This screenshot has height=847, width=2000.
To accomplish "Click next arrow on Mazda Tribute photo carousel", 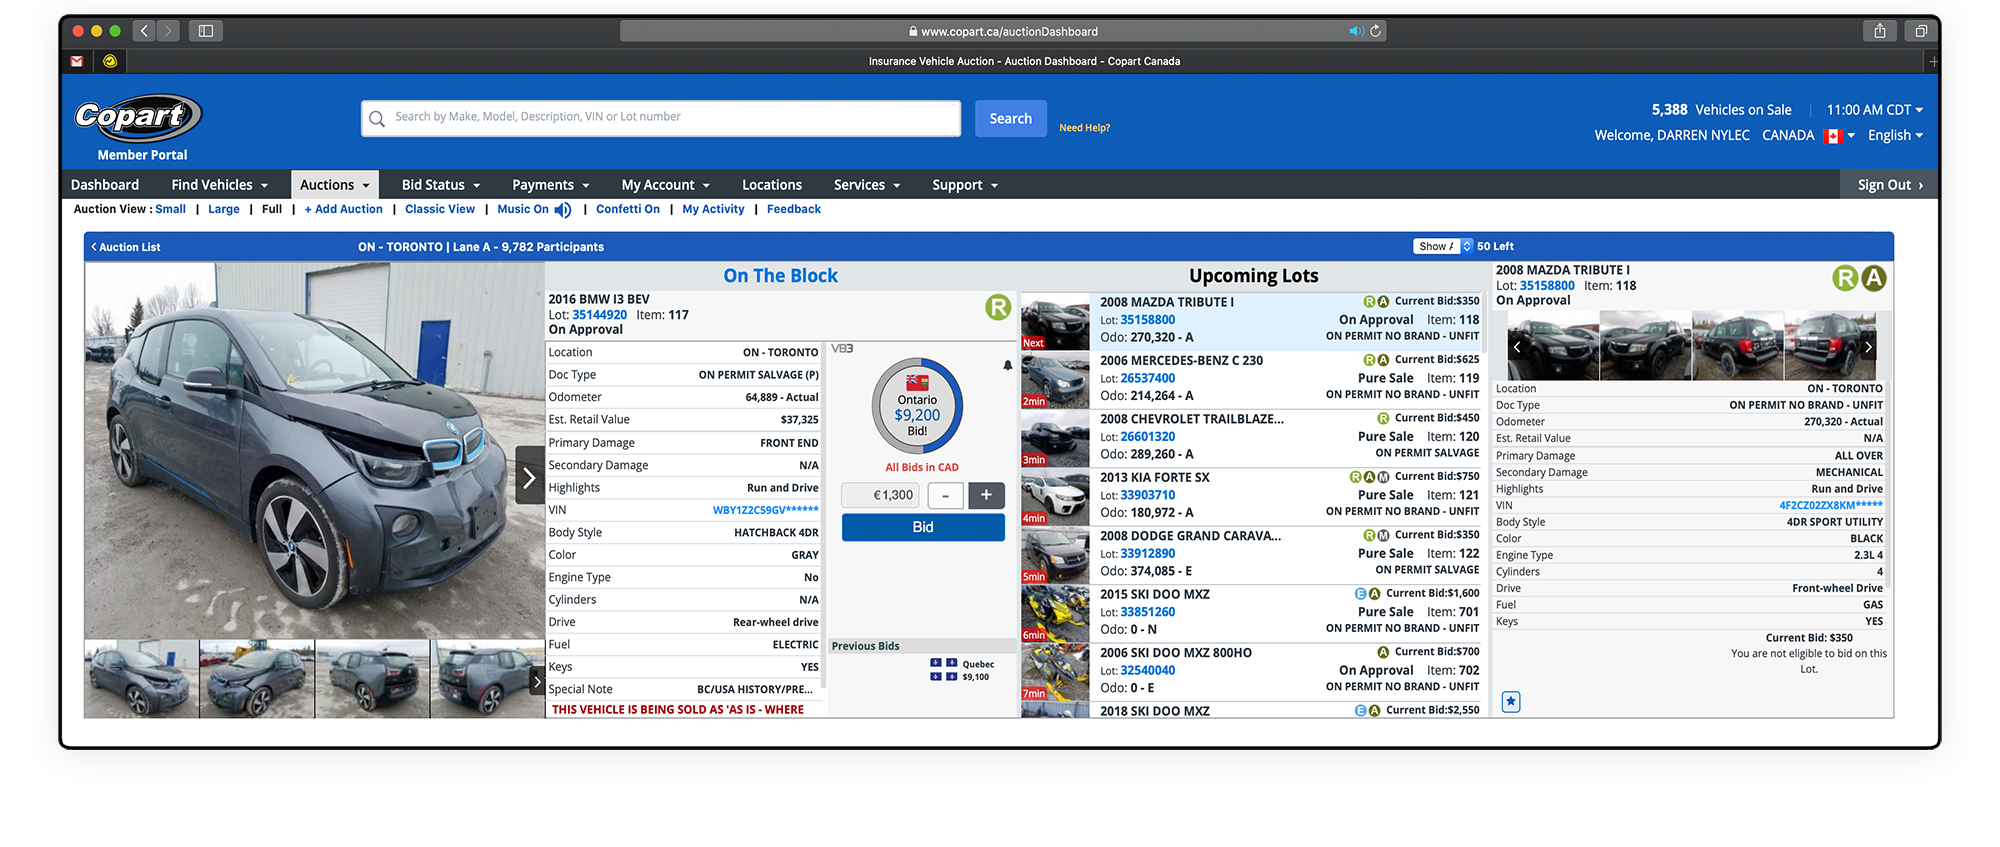I will click(1867, 347).
